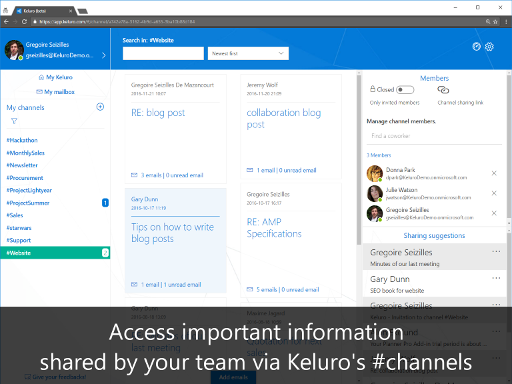Screen dimensions: 512x384
Task: Close the Keluro browser tab
Action: coord(70,11)
